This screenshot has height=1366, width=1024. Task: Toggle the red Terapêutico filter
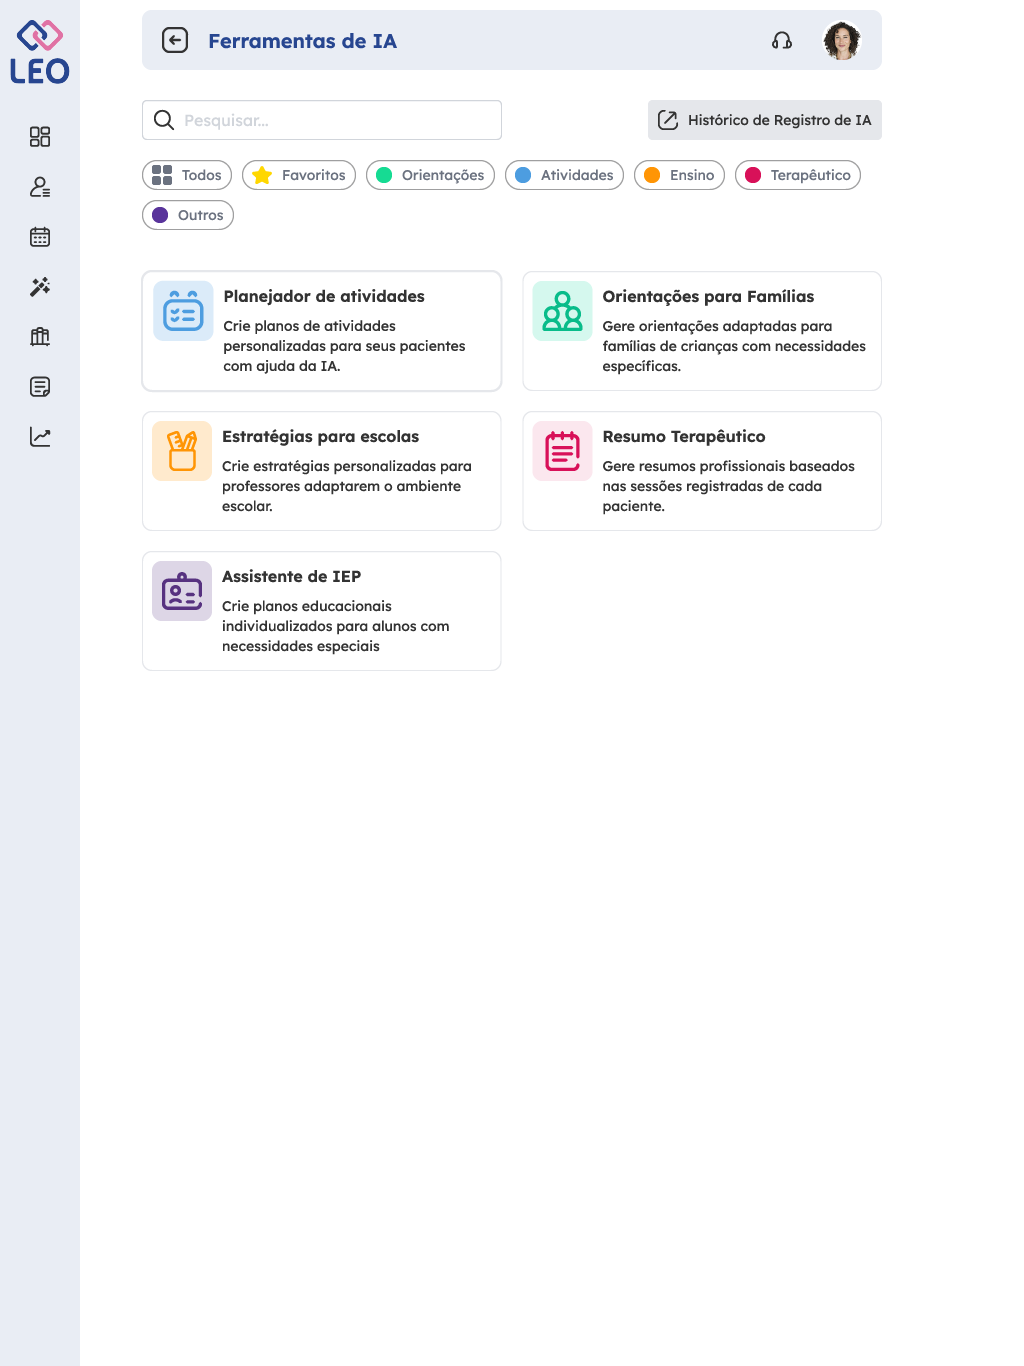click(x=797, y=175)
